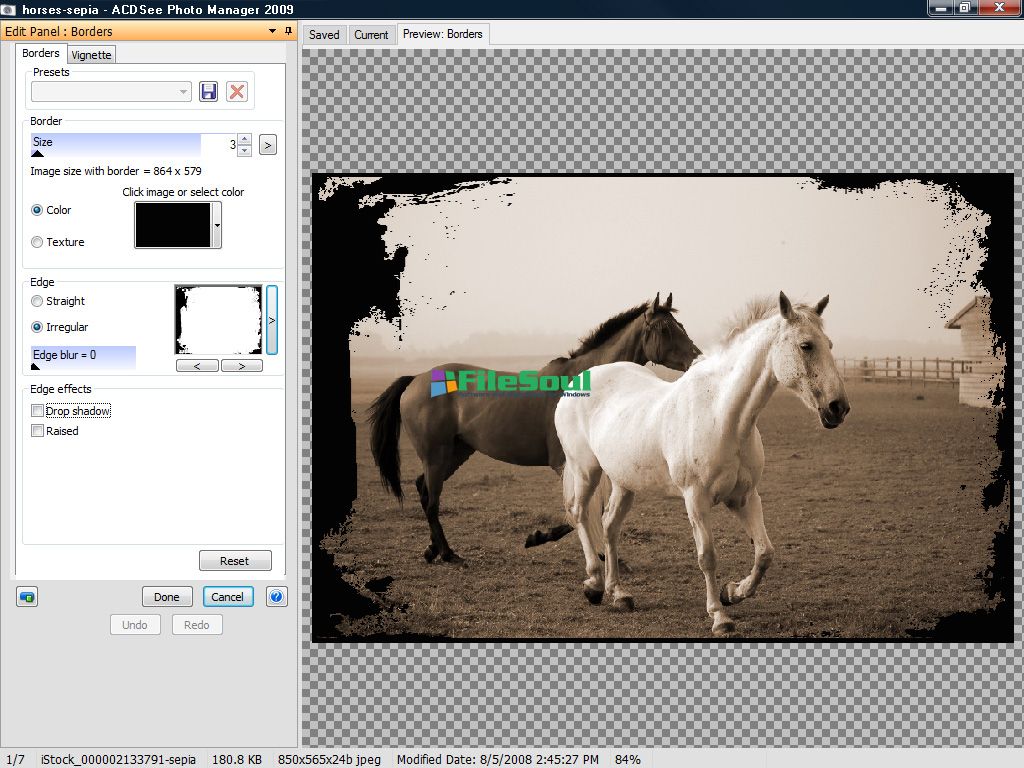Go to next irregular edge pattern
The image size is (1024, 768).
[241, 366]
